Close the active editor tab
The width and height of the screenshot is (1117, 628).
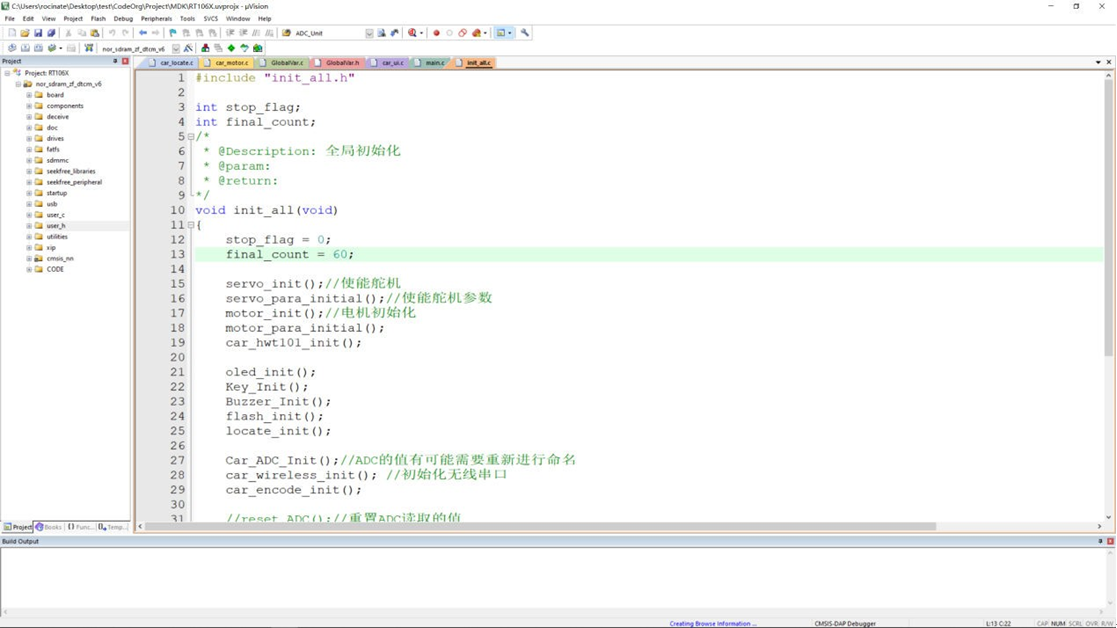[x=1108, y=63]
